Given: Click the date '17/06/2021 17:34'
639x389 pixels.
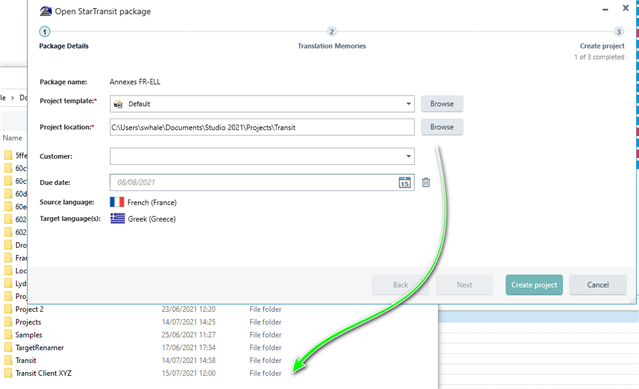Looking at the screenshot, I should click(188, 347).
